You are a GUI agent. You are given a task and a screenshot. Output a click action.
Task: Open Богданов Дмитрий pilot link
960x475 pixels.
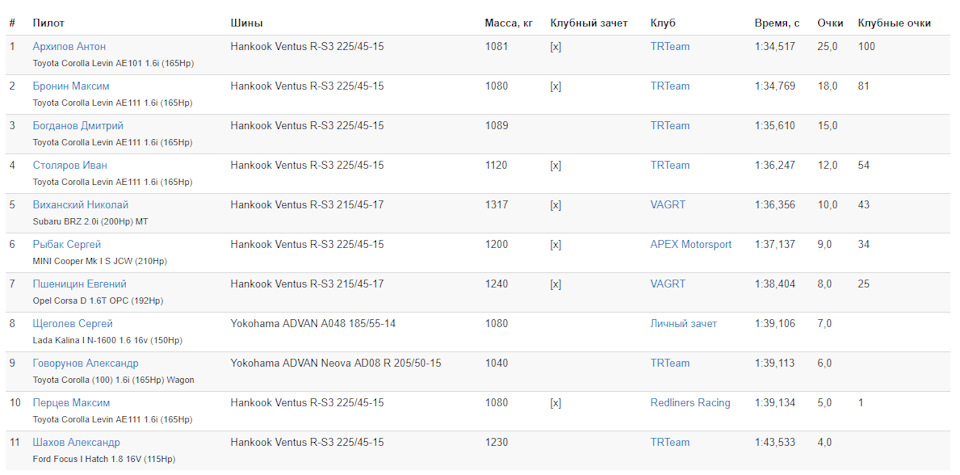point(78,125)
